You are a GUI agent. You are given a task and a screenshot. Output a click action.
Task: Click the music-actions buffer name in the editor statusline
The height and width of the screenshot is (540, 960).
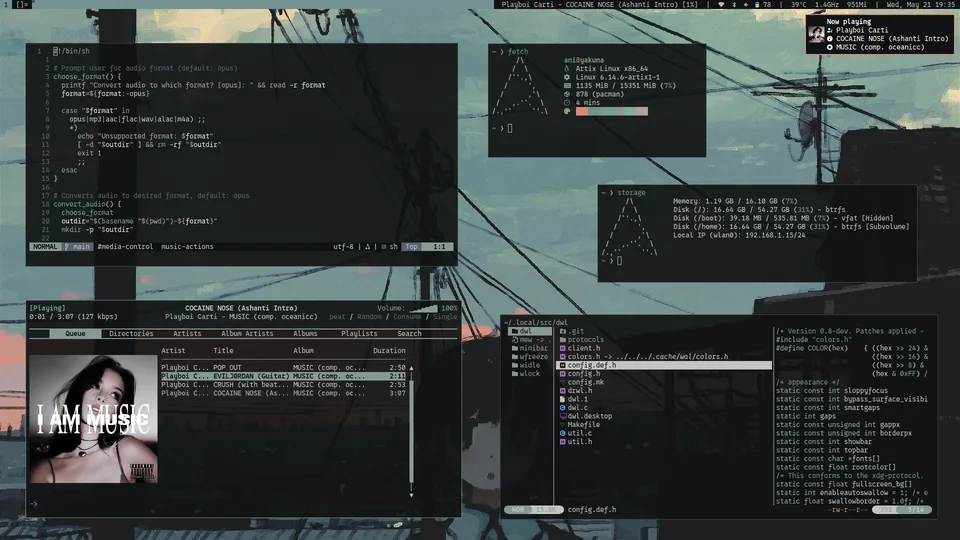click(187, 247)
